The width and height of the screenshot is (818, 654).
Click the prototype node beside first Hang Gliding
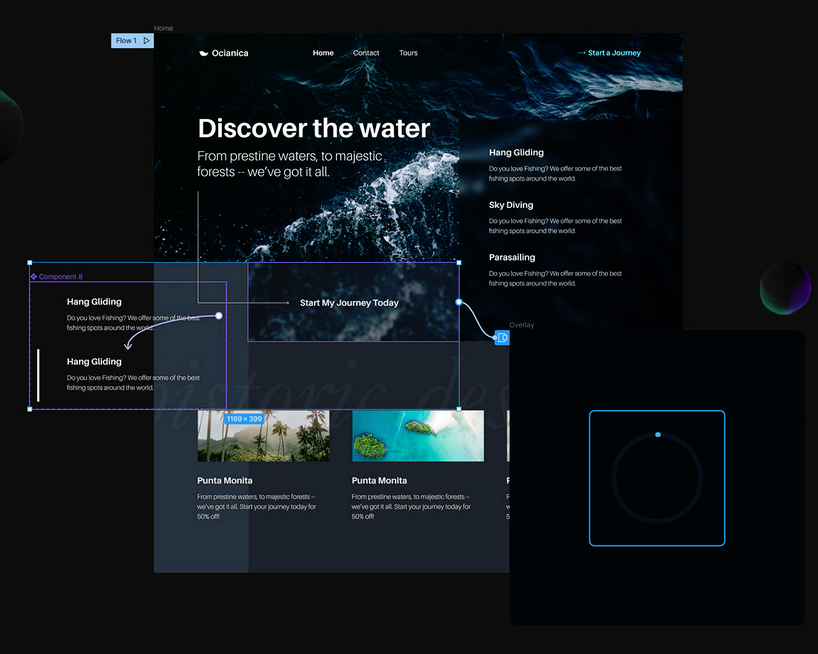(x=219, y=316)
